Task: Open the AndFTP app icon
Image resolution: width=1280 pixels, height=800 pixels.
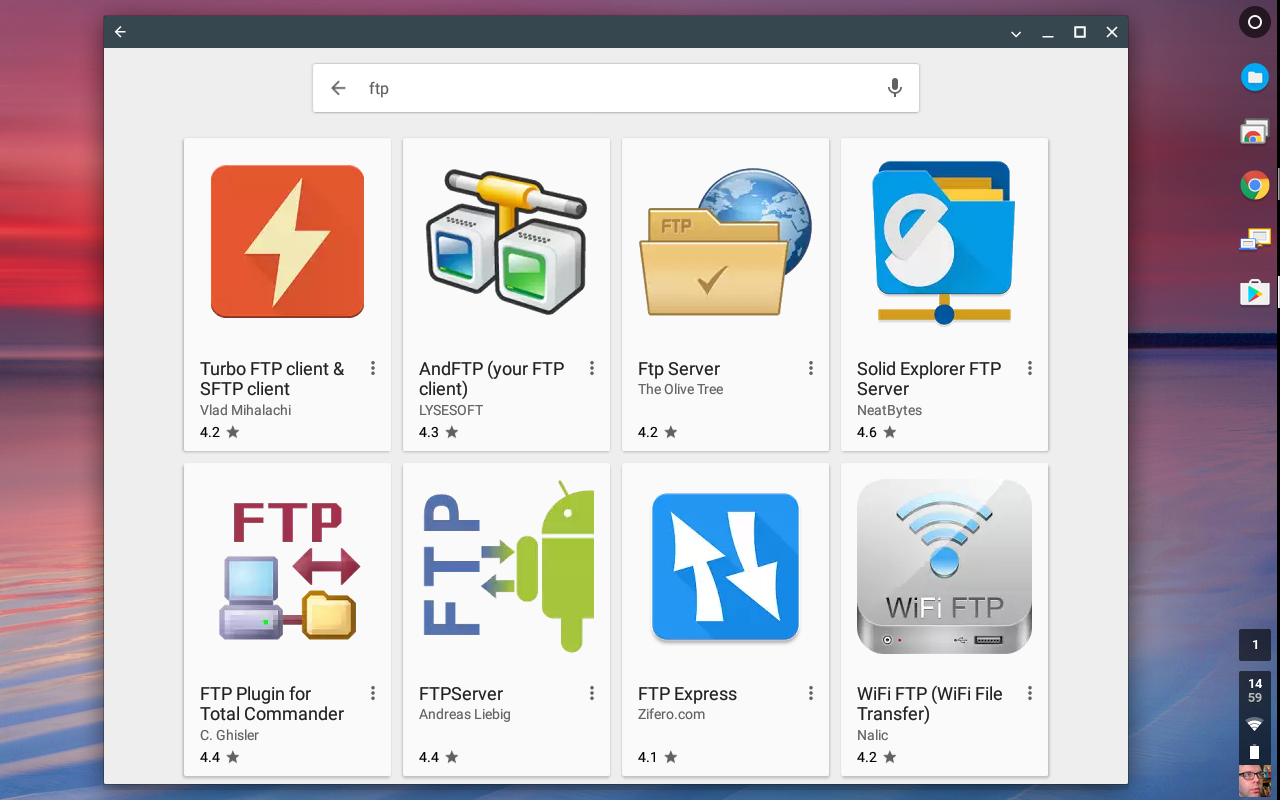Action: point(506,241)
